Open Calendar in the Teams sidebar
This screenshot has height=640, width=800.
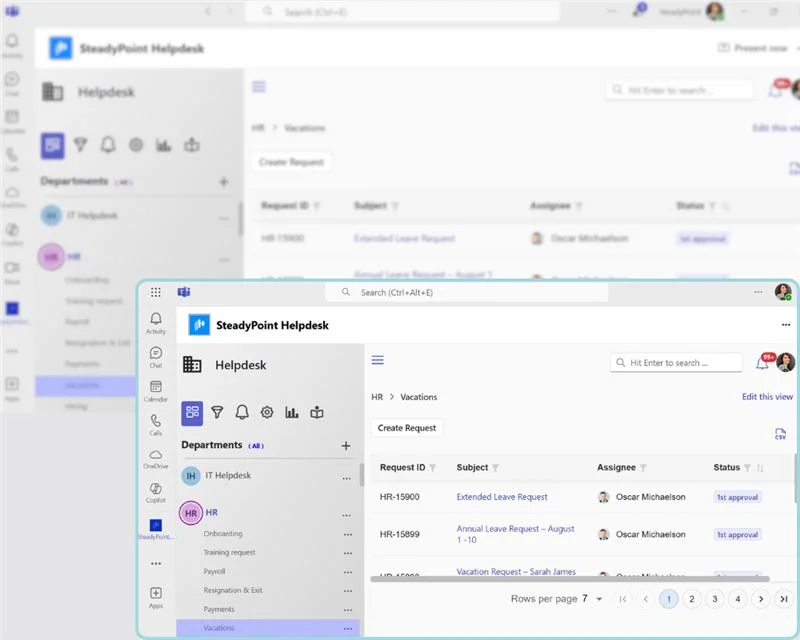[x=156, y=391]
